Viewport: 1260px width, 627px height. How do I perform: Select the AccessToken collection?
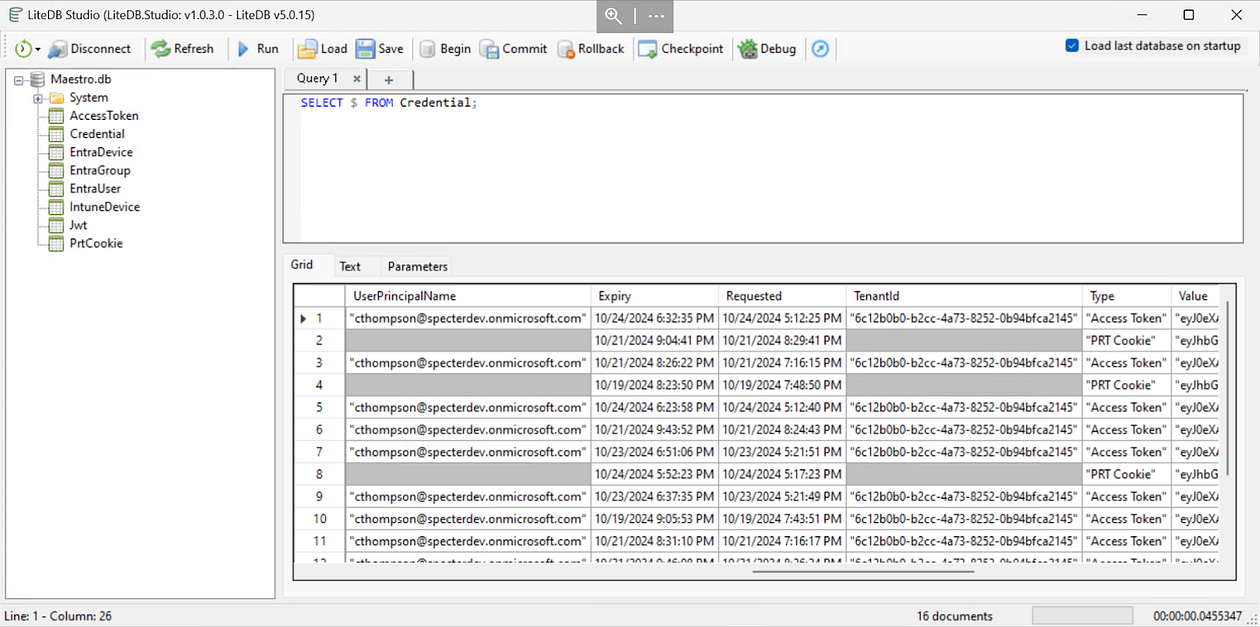(104, 116)
